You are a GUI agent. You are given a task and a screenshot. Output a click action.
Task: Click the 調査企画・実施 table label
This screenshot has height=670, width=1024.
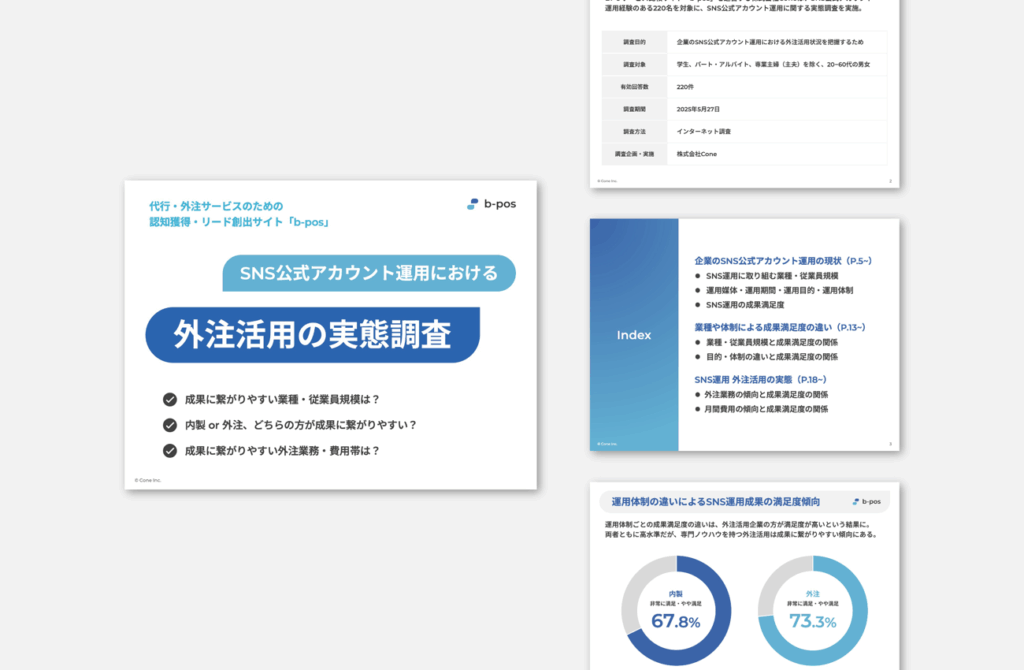point(634,154)
